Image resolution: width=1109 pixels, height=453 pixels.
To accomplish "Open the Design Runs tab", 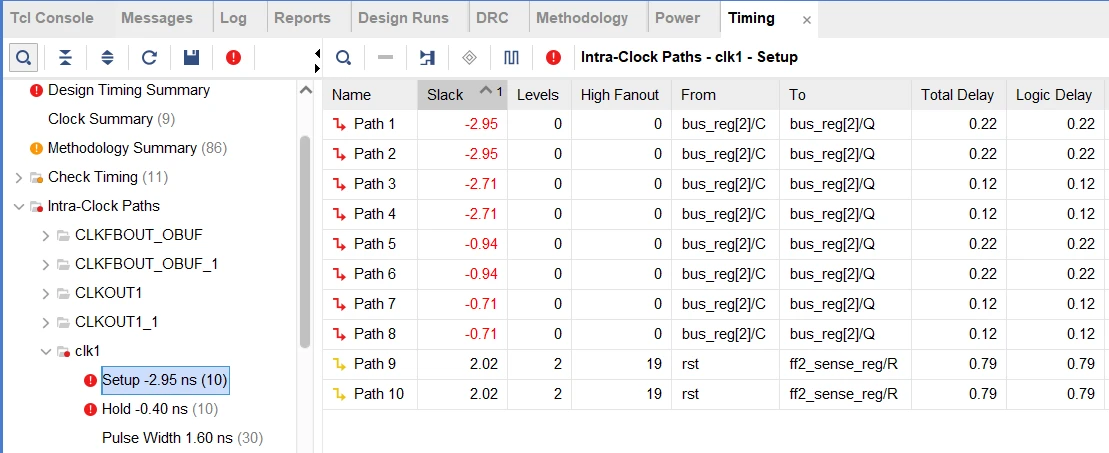I will 403,18.
